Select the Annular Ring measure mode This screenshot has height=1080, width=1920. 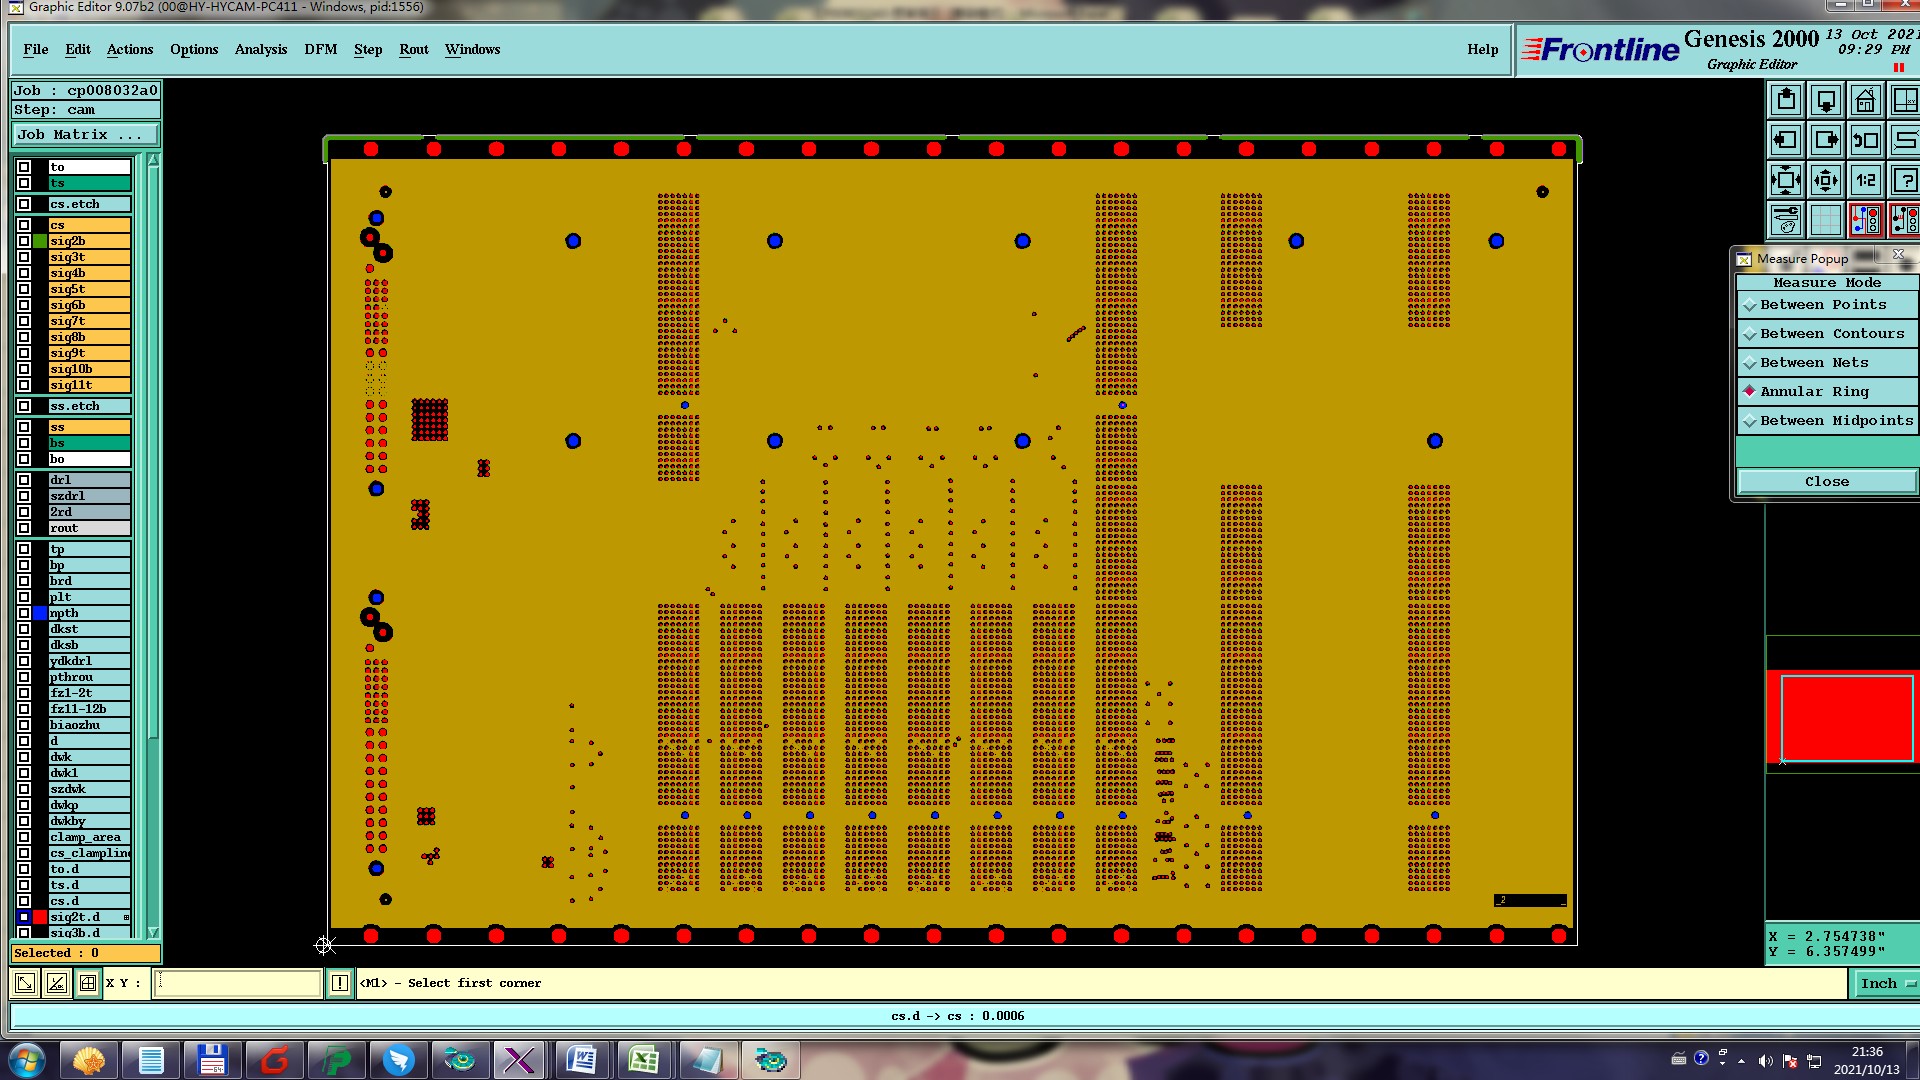coord(1814,392)
